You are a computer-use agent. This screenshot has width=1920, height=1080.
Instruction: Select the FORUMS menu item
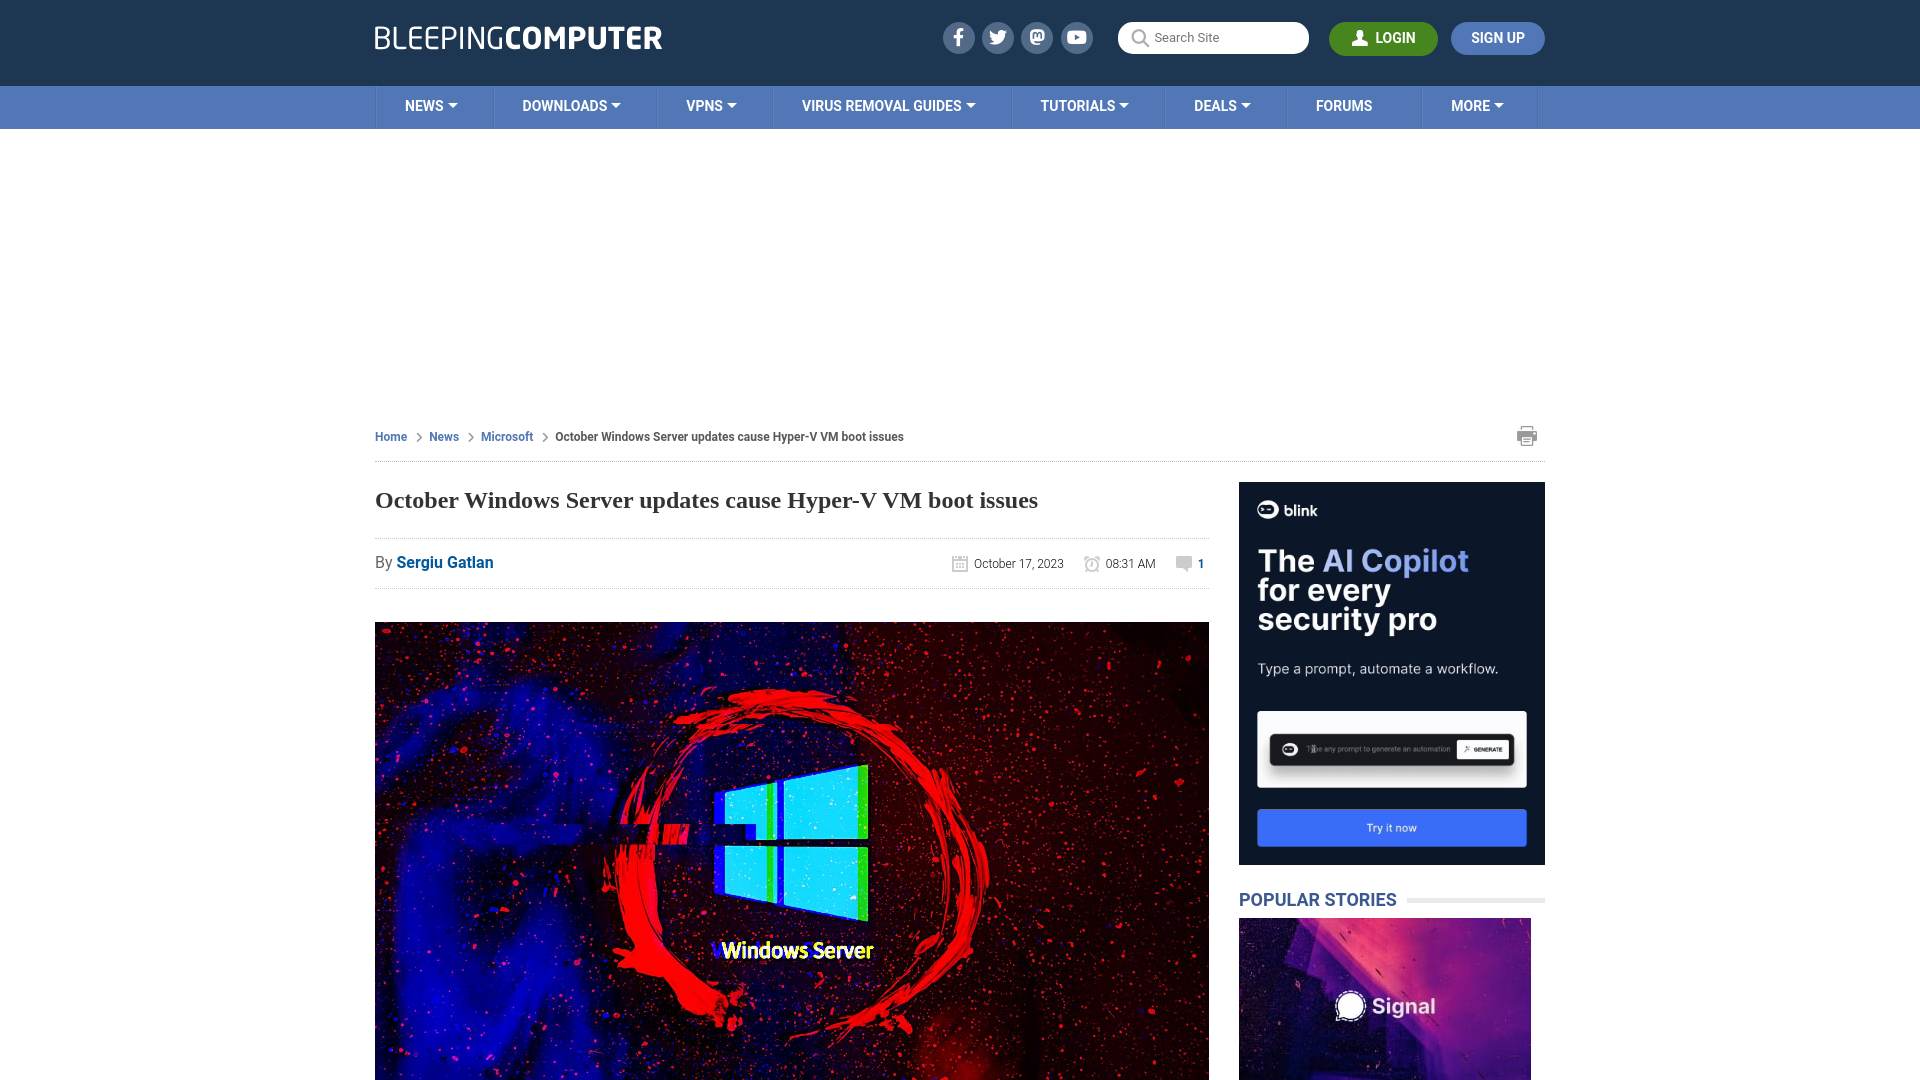tap(1344, 105)
